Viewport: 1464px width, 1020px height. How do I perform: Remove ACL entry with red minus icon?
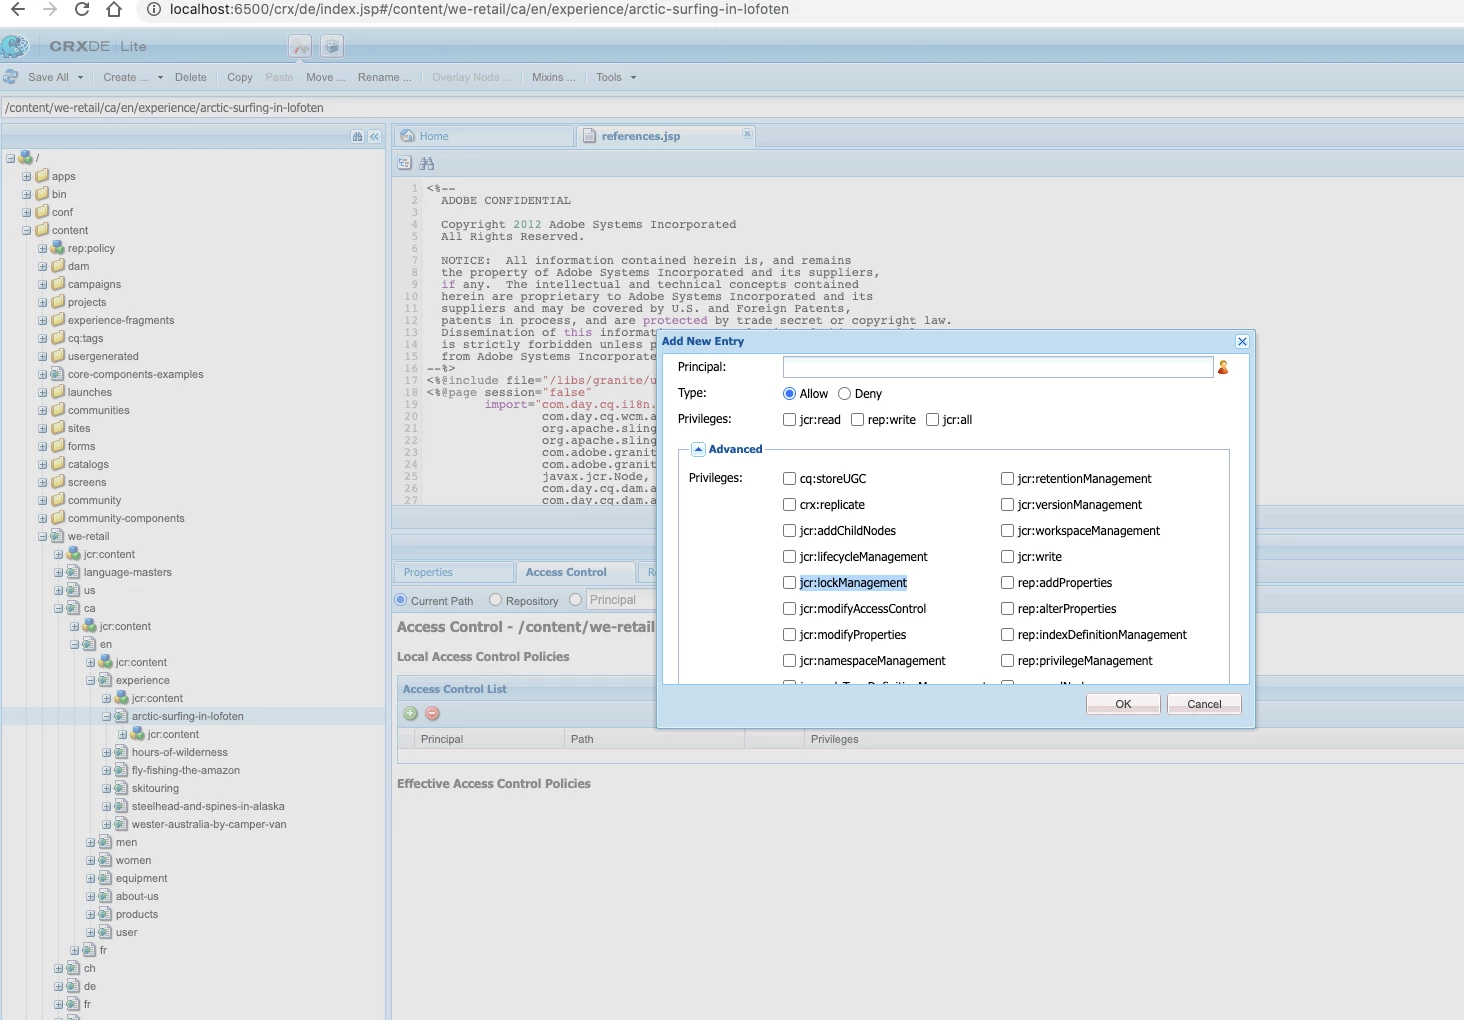pyautogui.click(x=432, y=713)
